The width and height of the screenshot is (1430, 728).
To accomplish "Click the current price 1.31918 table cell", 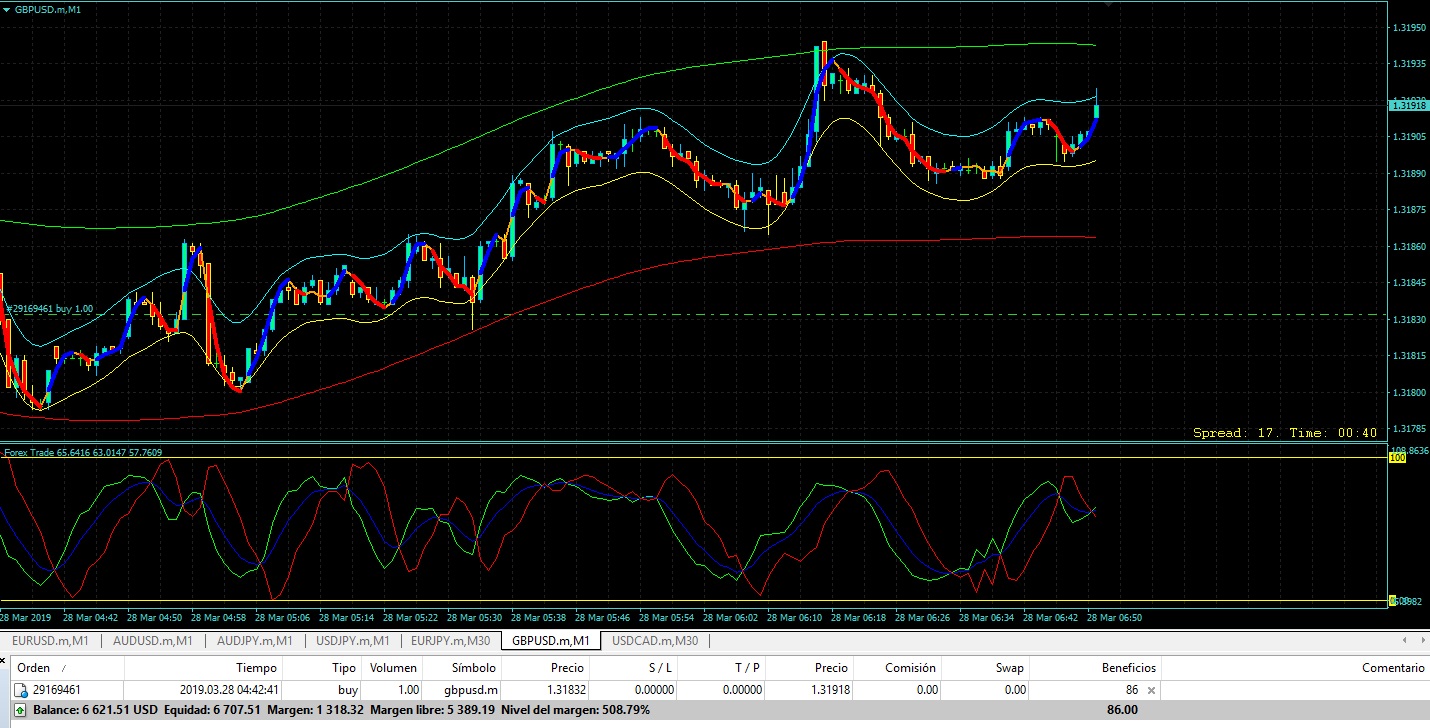I will tap(828, 690).
